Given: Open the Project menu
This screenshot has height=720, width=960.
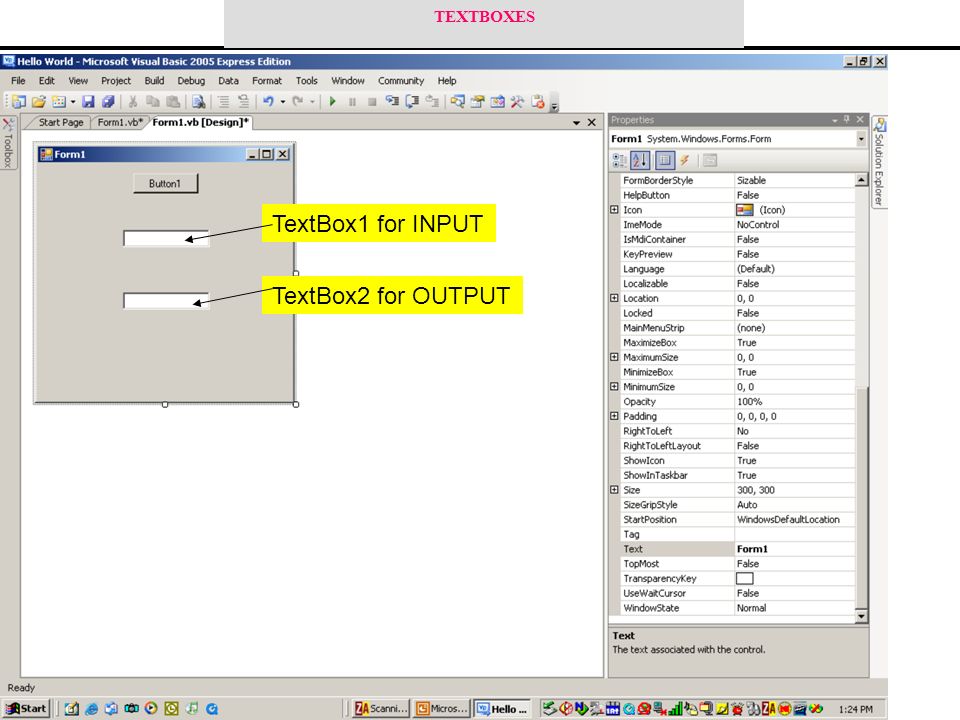Looking at the screenshot, I should pyautogui.click(x=116, y=81).
